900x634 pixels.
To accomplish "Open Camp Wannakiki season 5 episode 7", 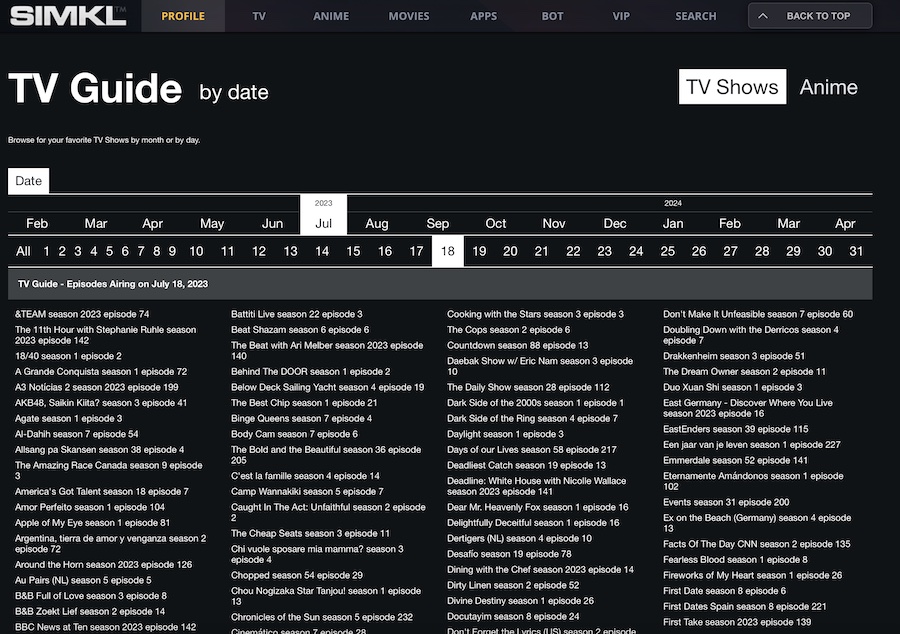I will coord(307,491).
